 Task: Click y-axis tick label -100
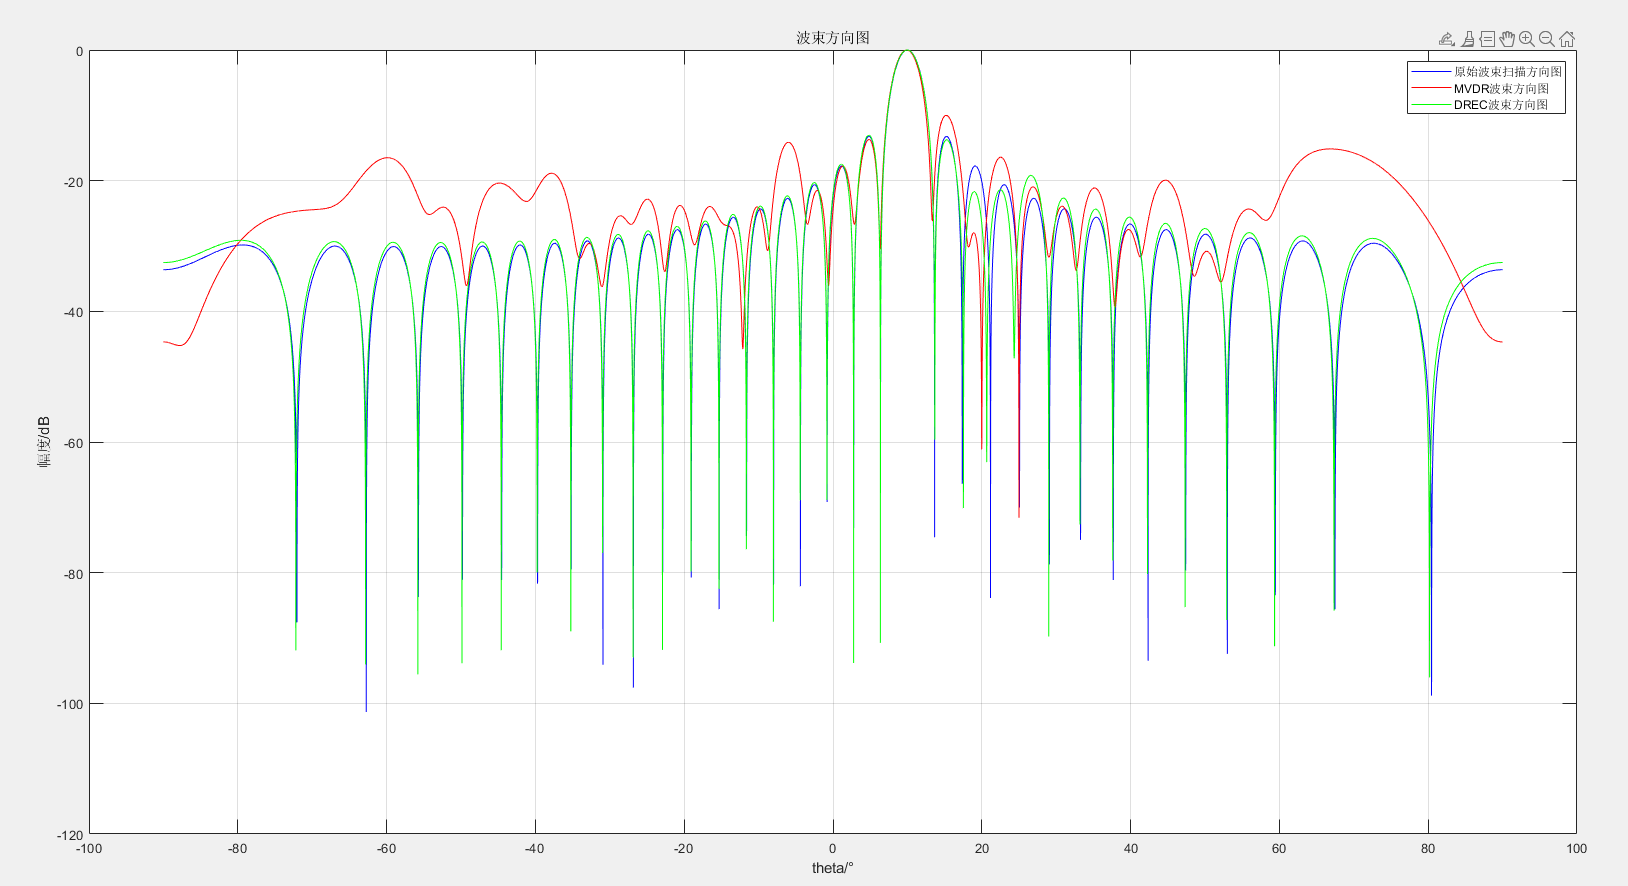70,704
